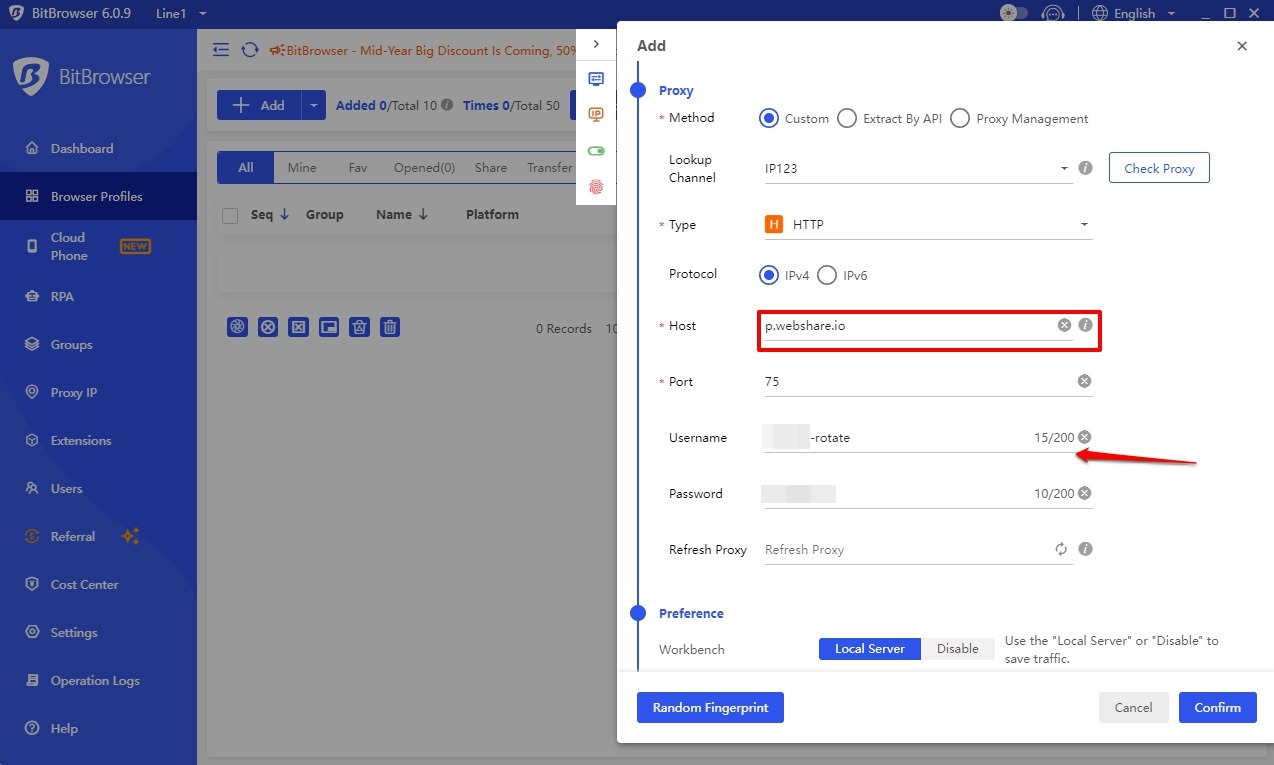Select Browser Profiles in the sidebar
Screen dimensions: 1274x765
click(98, 196)
